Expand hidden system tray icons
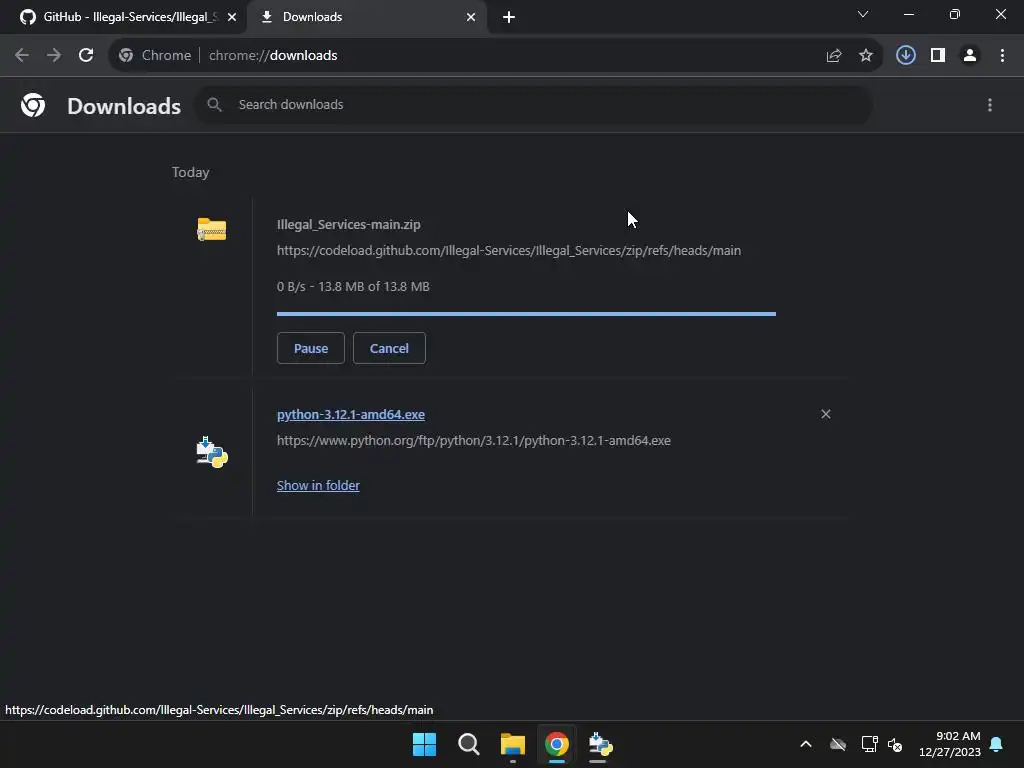Viewport: 1024px width, 768px height. 806,744
